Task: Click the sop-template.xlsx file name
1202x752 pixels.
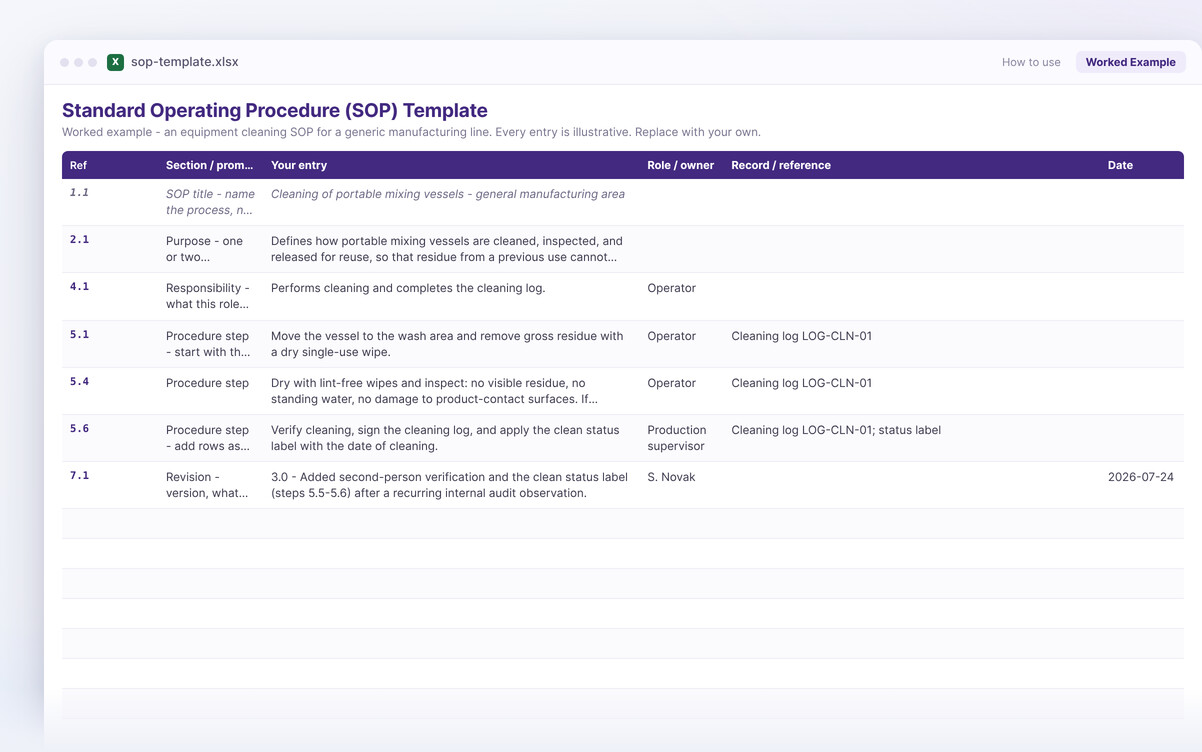Action: click(x=184, y=62)
